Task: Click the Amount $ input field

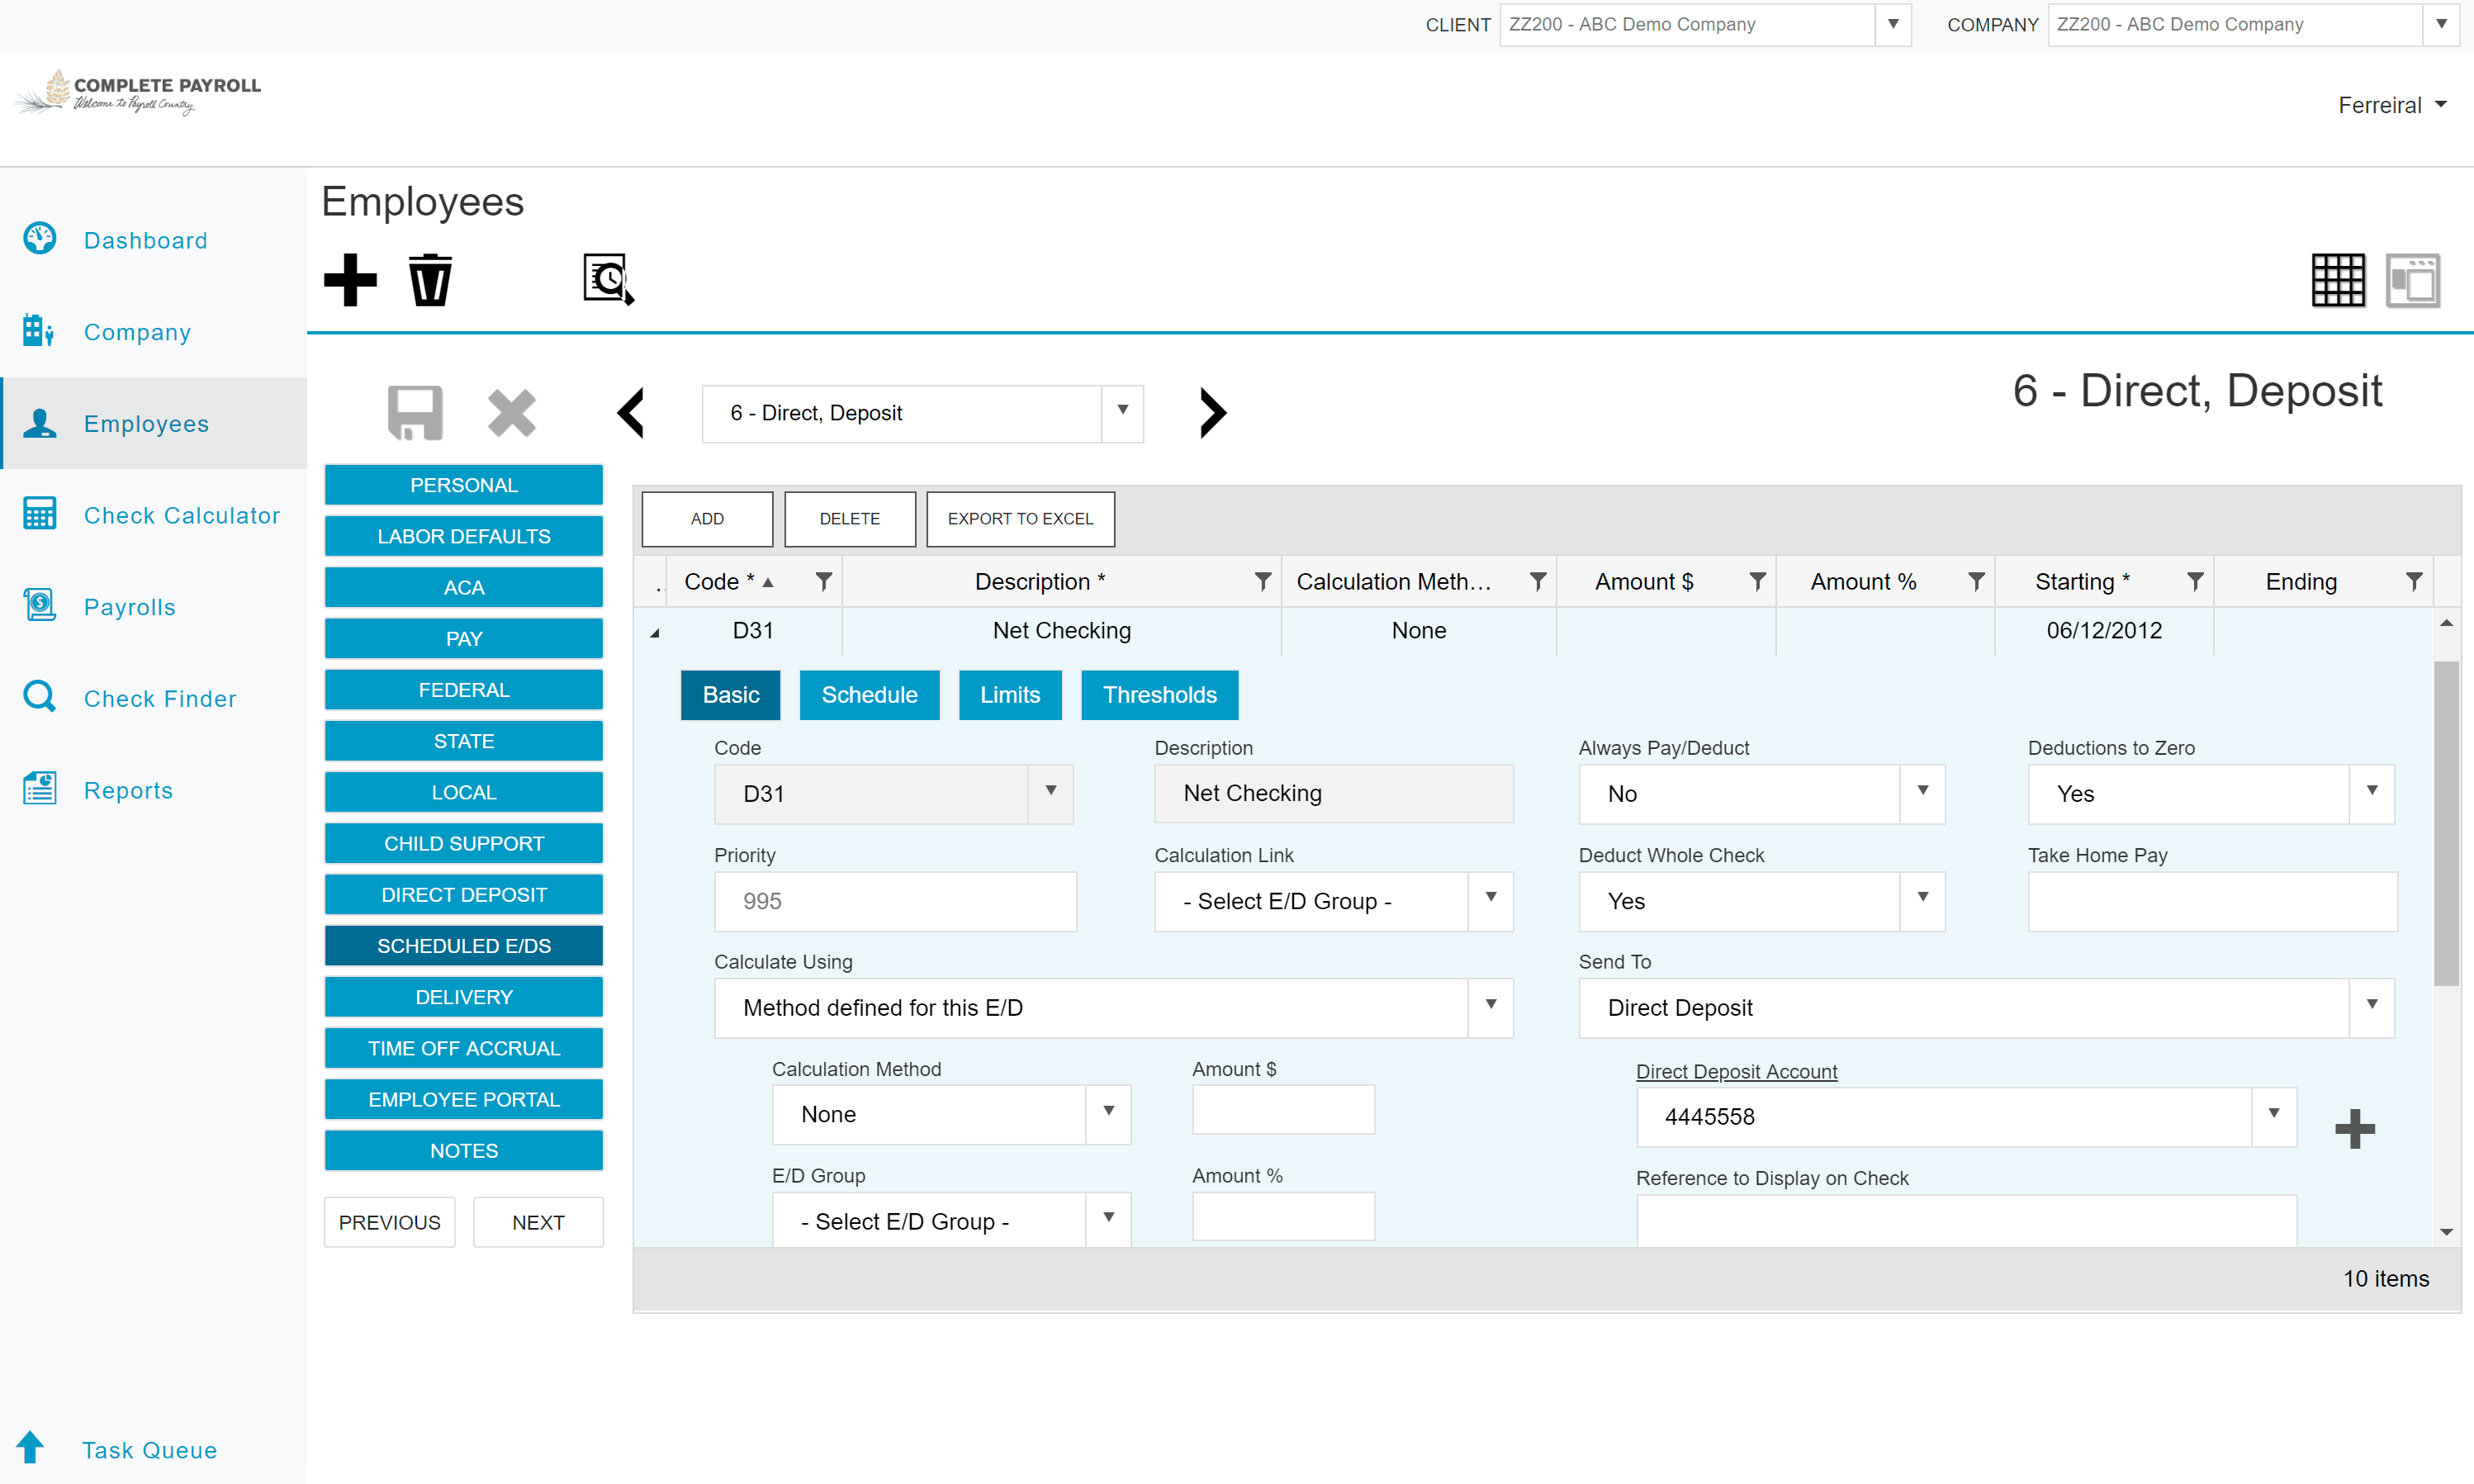Action: pyautogui.click(x=1286, y=1115)
